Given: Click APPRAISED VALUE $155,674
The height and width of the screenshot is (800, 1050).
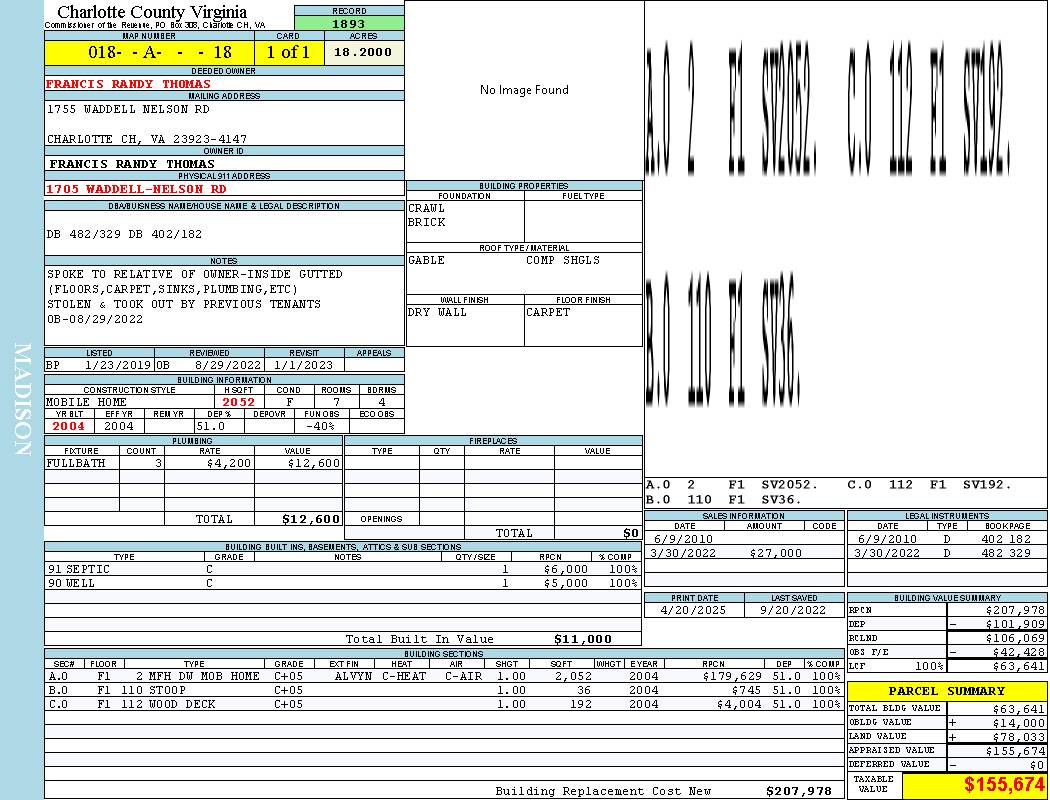Looking at the screenshot, I should coord(1015,751).
